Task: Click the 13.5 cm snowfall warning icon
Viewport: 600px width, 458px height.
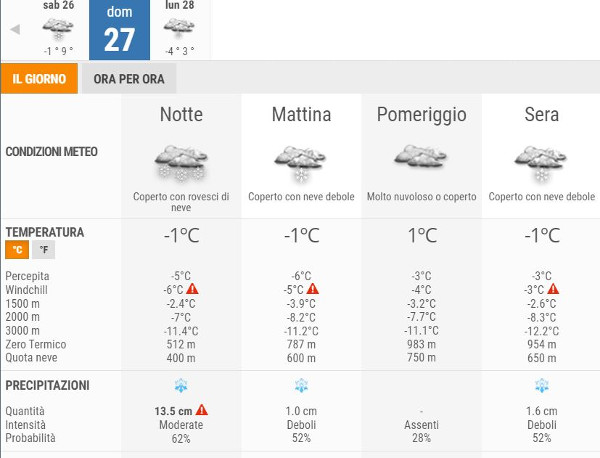Action: point(202,410)
